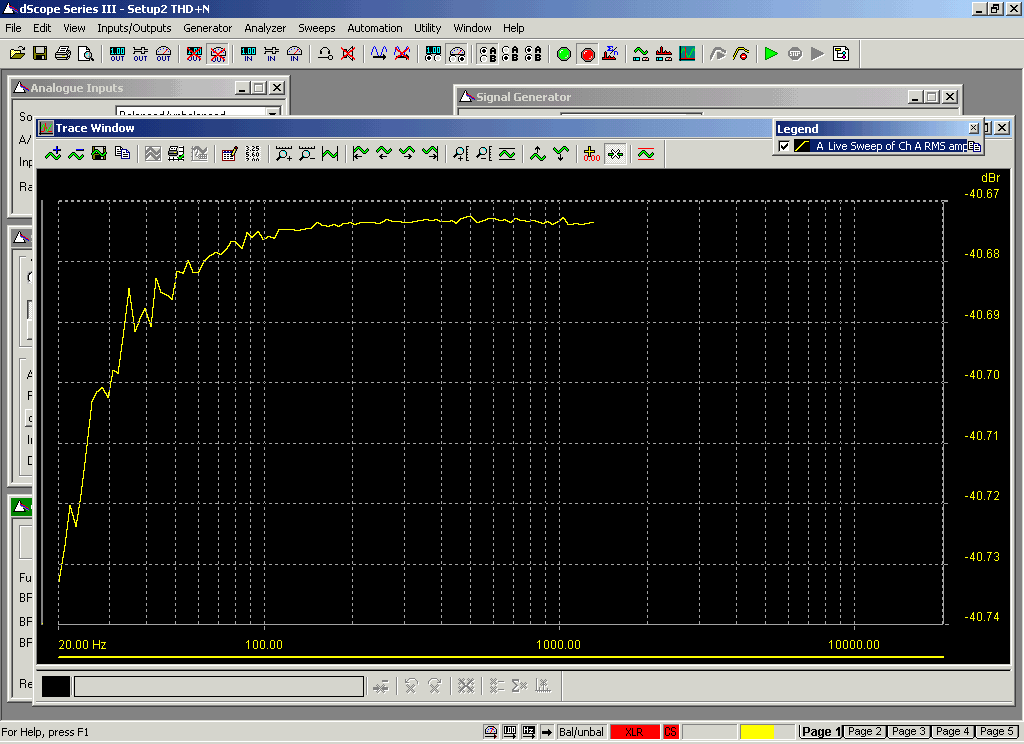Open a file with the folder icon
The image size is (1024, 744).
pyautogui.click(x=17, y=54)
